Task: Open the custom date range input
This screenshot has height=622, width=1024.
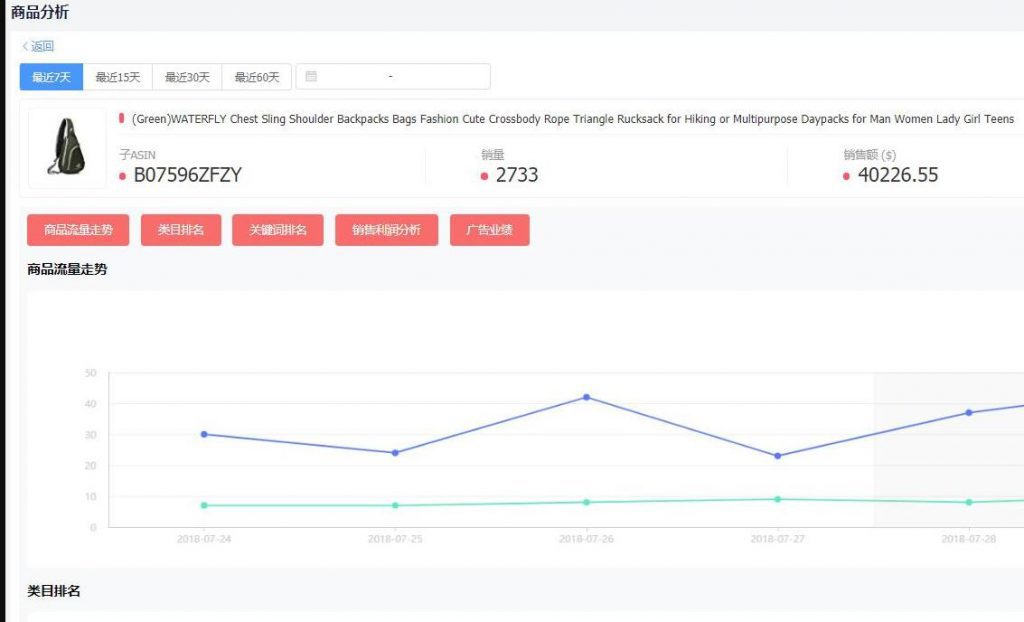Action: 400,77
